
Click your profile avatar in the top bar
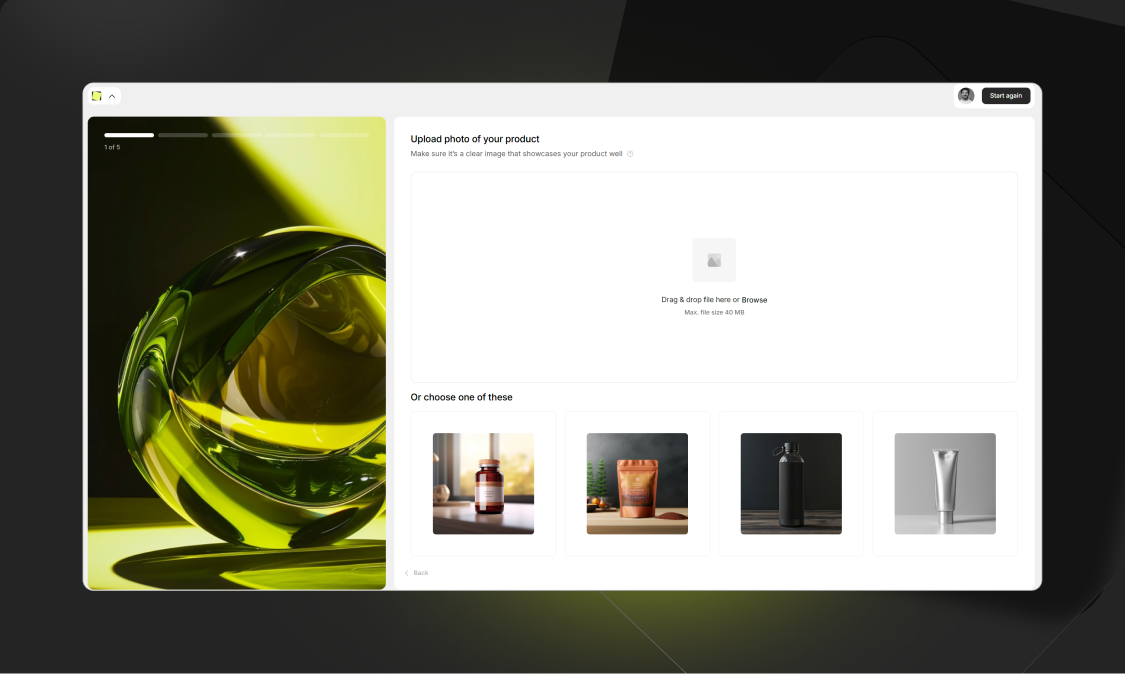965,95
